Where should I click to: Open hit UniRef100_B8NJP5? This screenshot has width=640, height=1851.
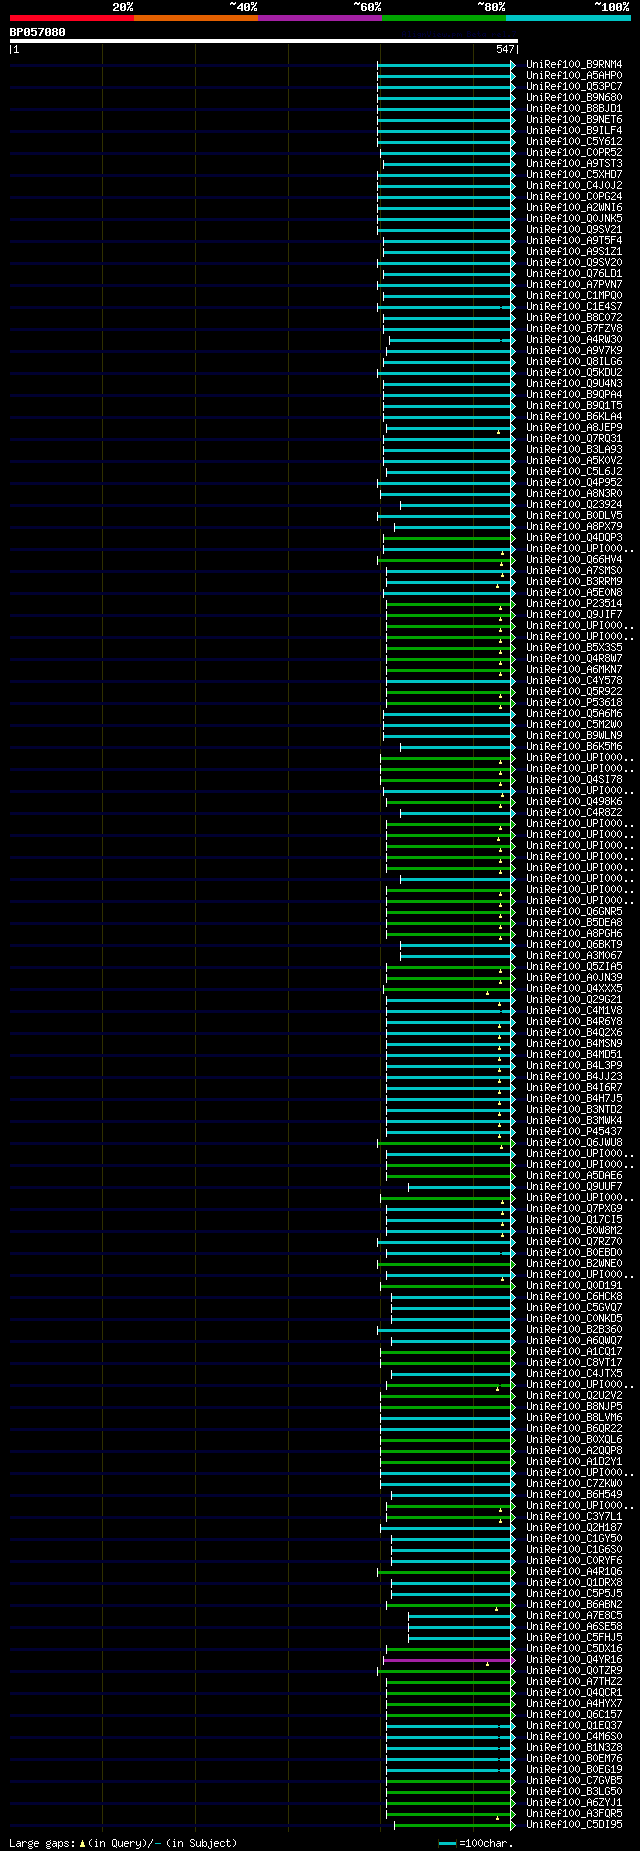[x=574, y=1406]
